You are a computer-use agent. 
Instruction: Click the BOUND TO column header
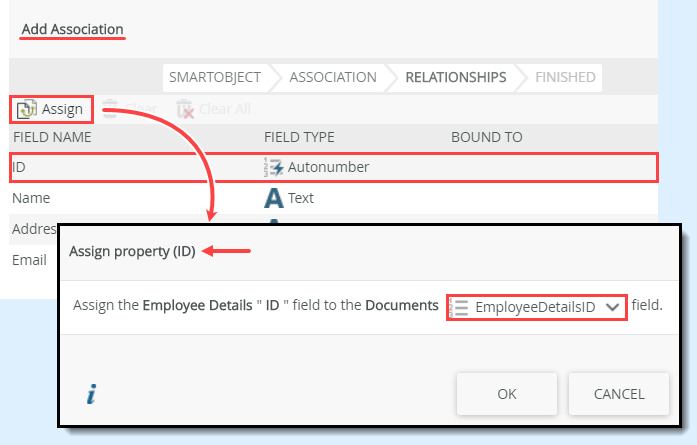[x=487, y=137]
